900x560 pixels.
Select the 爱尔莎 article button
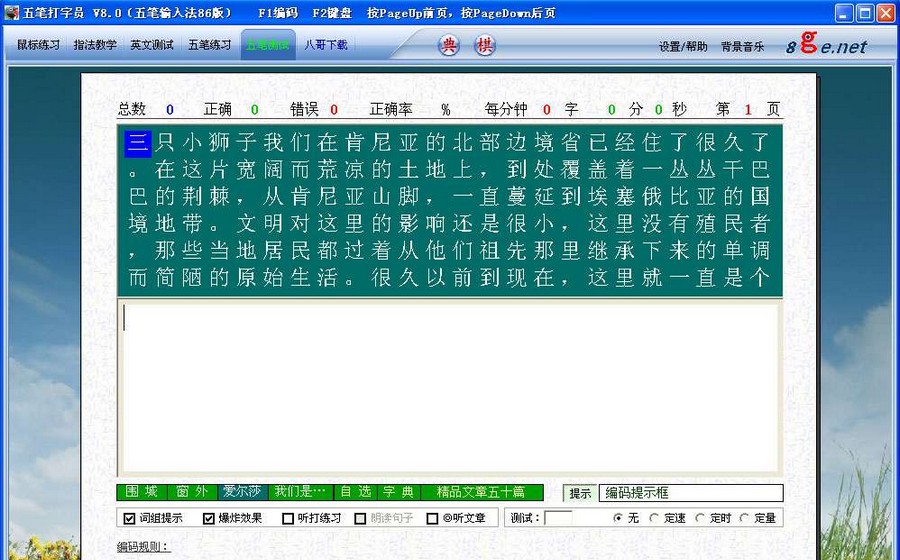coord(243,492)
